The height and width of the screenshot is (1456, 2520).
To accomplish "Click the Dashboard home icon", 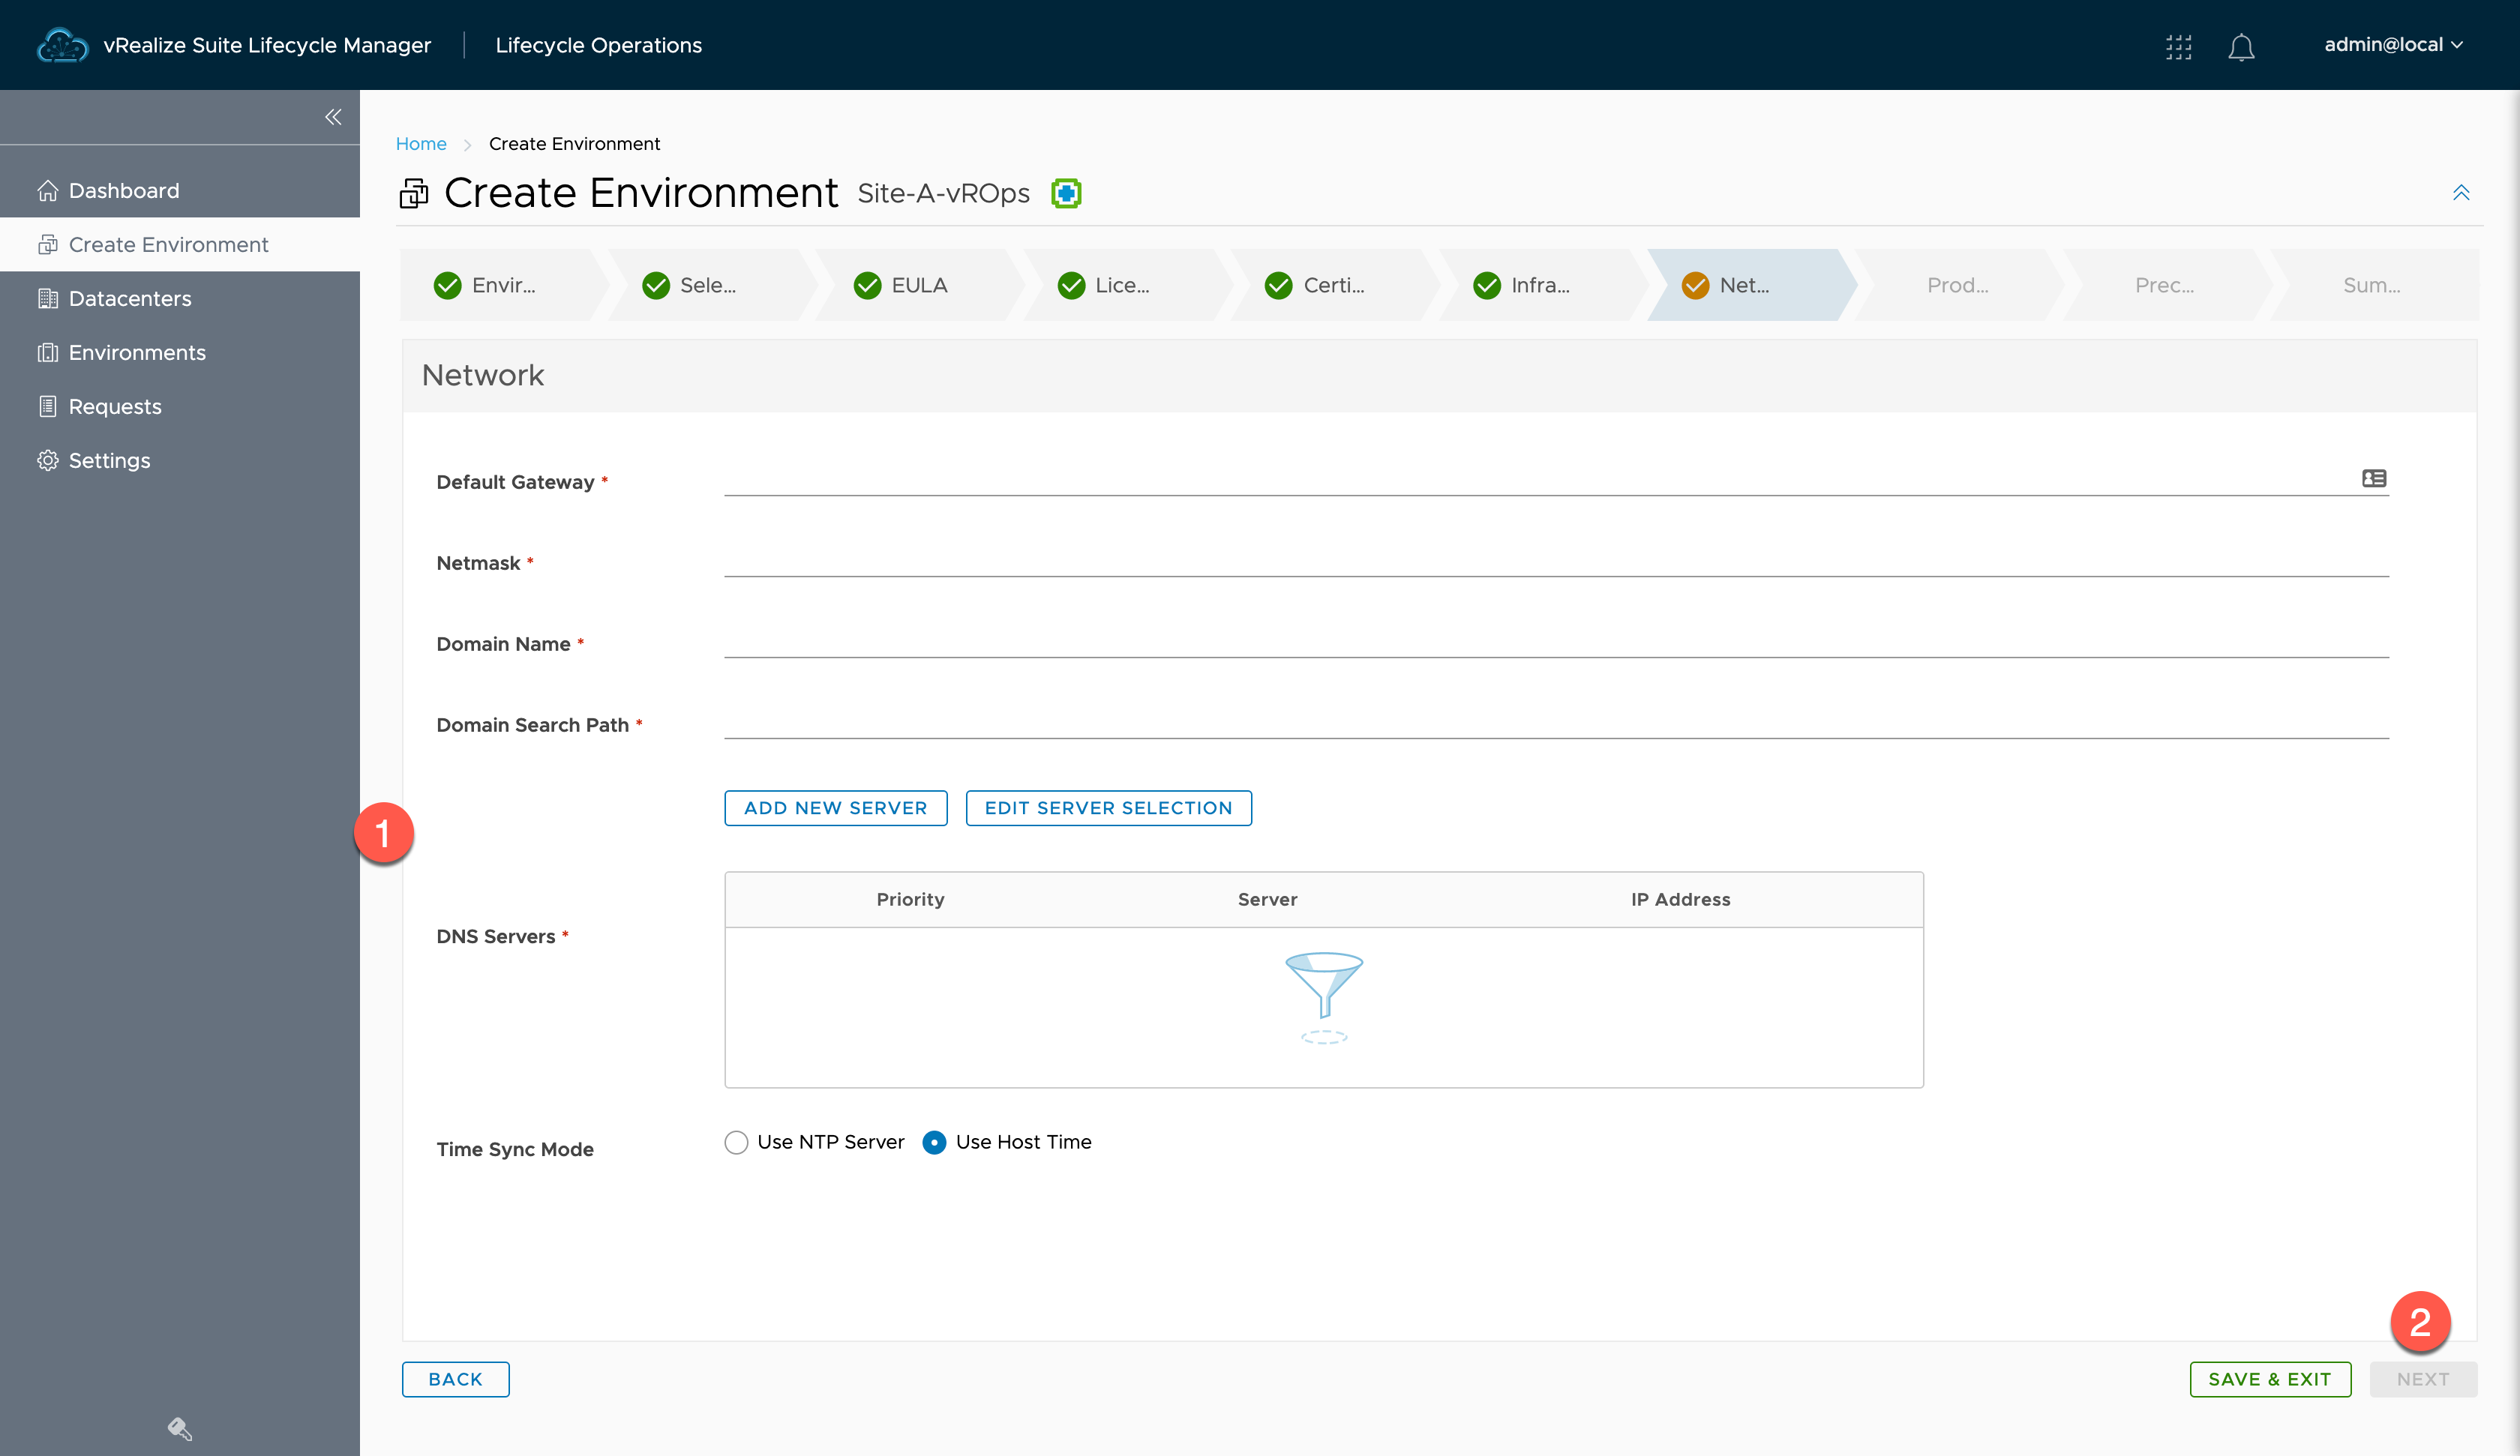I will click(x=47, y=190).
